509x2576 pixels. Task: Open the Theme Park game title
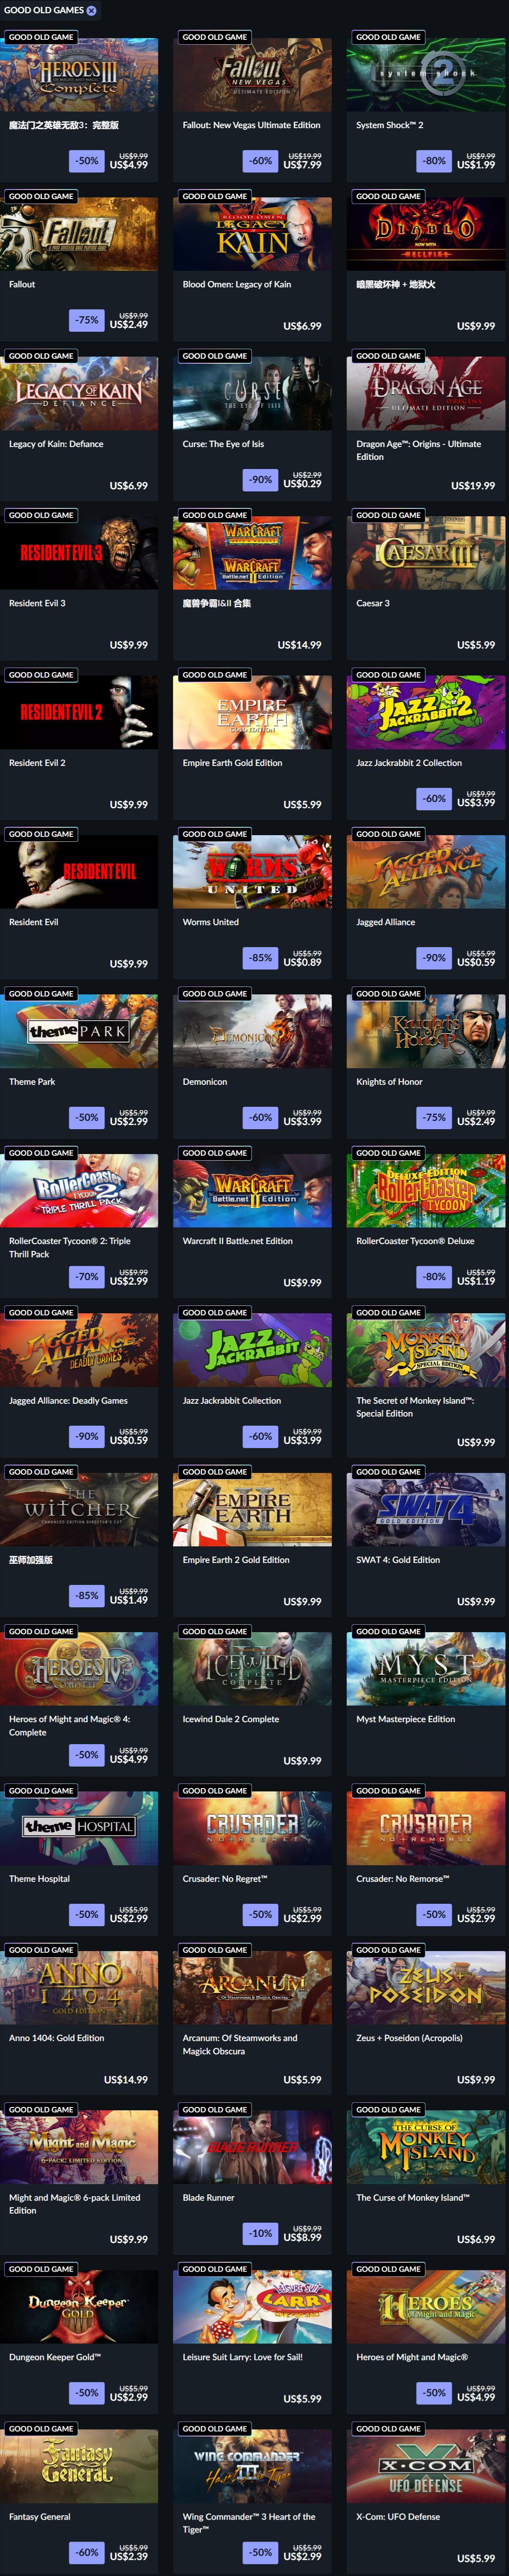[32, 1081]
